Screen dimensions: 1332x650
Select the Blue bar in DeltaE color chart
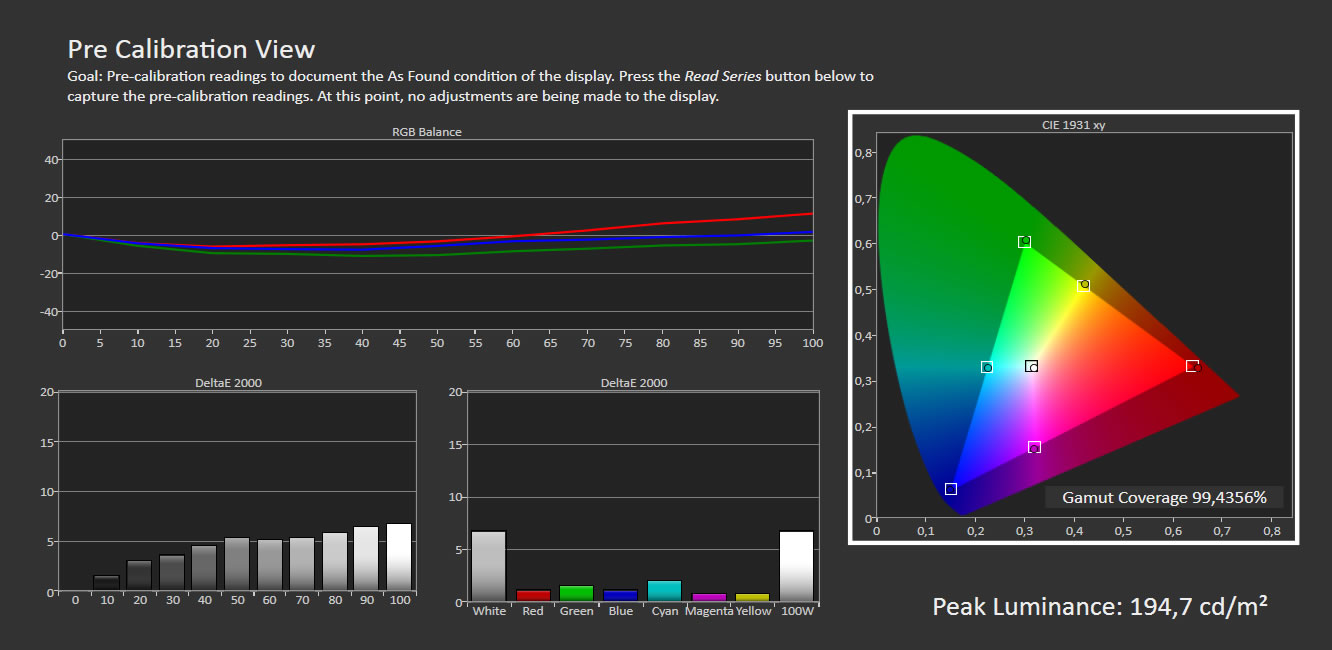(x=620, y=595)
